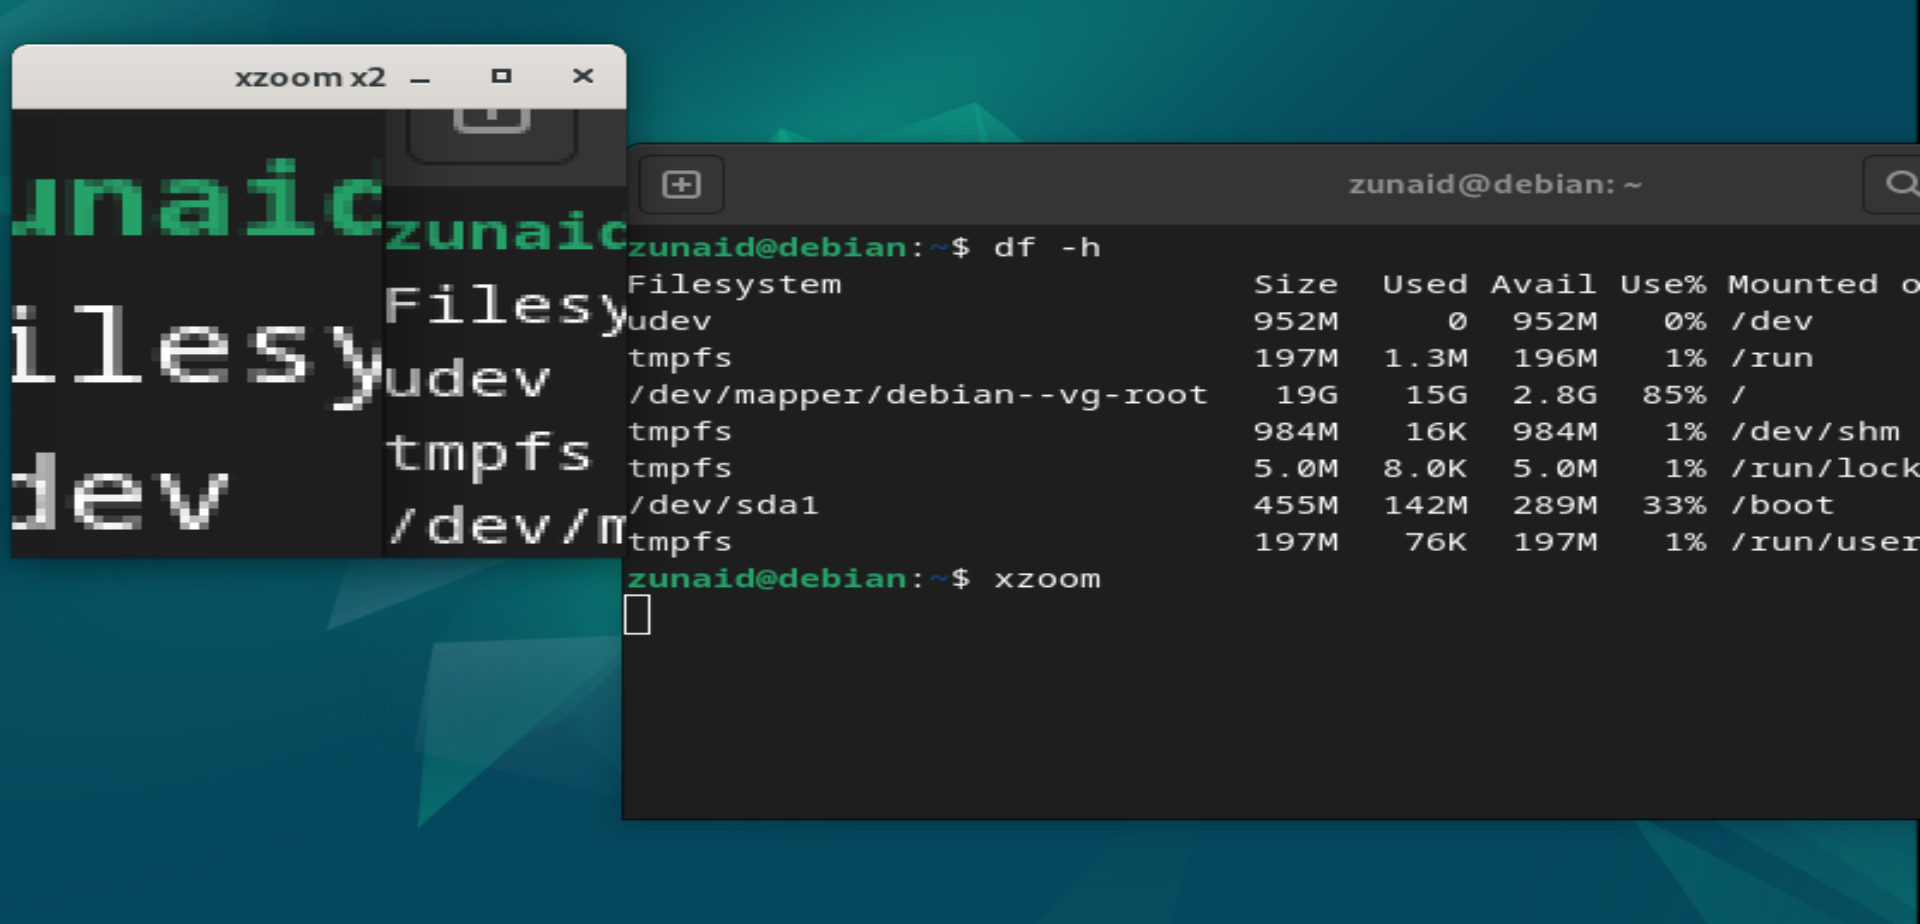This screenshot has width=1920, height=924.
Task: Click the 142M used value
Action: pyautogui.click(x=1425, y=505)
